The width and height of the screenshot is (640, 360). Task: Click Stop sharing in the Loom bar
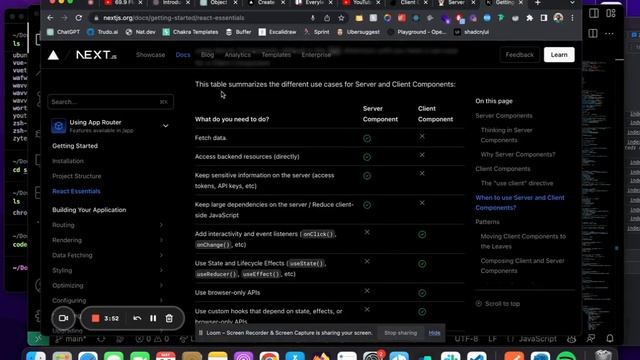pos(400,333)
